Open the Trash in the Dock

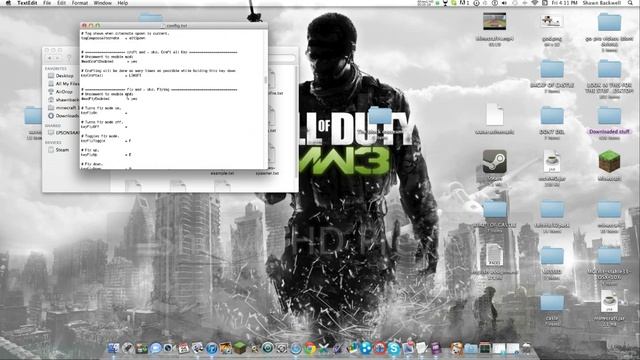tap(527, 348)
